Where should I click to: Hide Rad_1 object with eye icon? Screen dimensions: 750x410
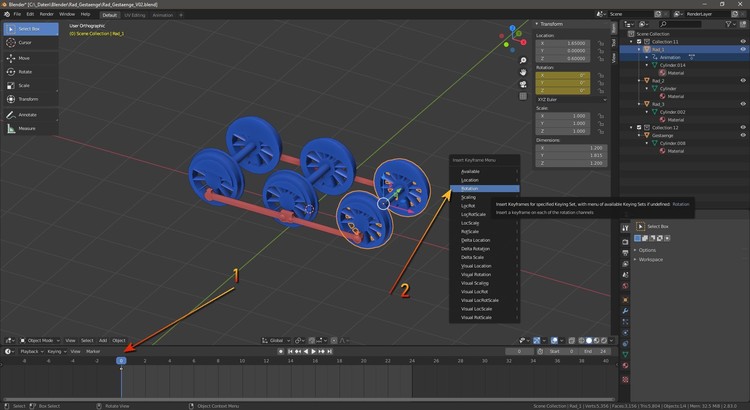click(742, 48)
